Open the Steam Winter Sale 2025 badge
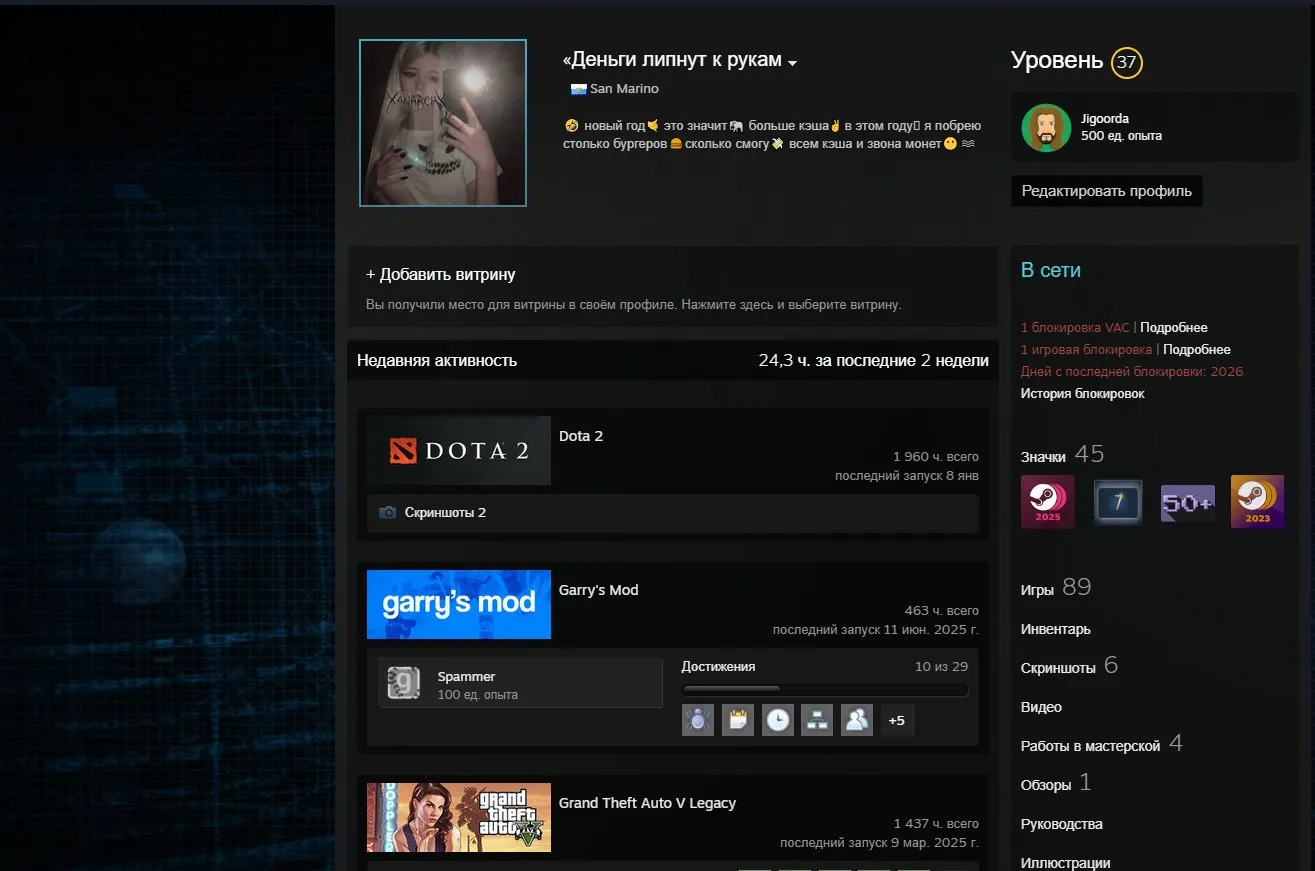The image size is (1315, 871). (1047, 502)
